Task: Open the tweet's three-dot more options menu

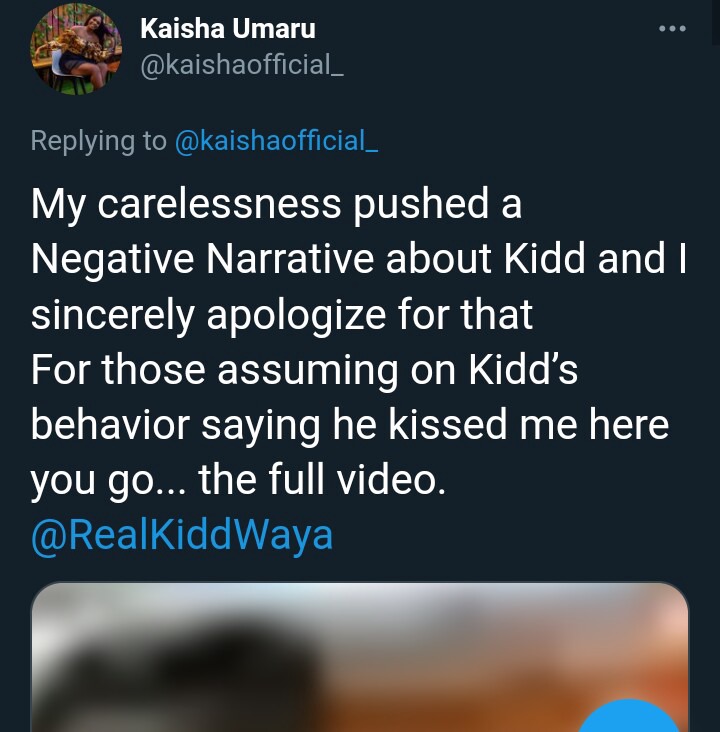Action: pyautogui.click(x=672, y=29)
